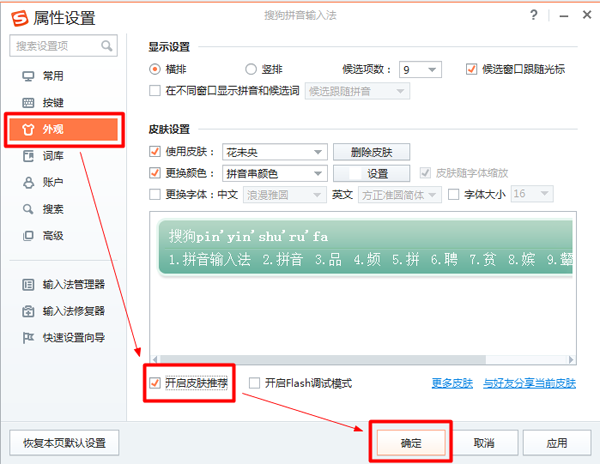Open the 拼音串颜色 color target dropdown

[275, 173]
